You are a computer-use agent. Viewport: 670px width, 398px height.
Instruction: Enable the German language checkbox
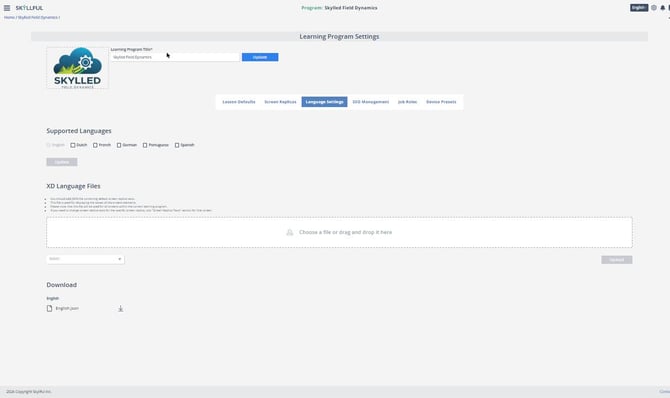point(119,145)
